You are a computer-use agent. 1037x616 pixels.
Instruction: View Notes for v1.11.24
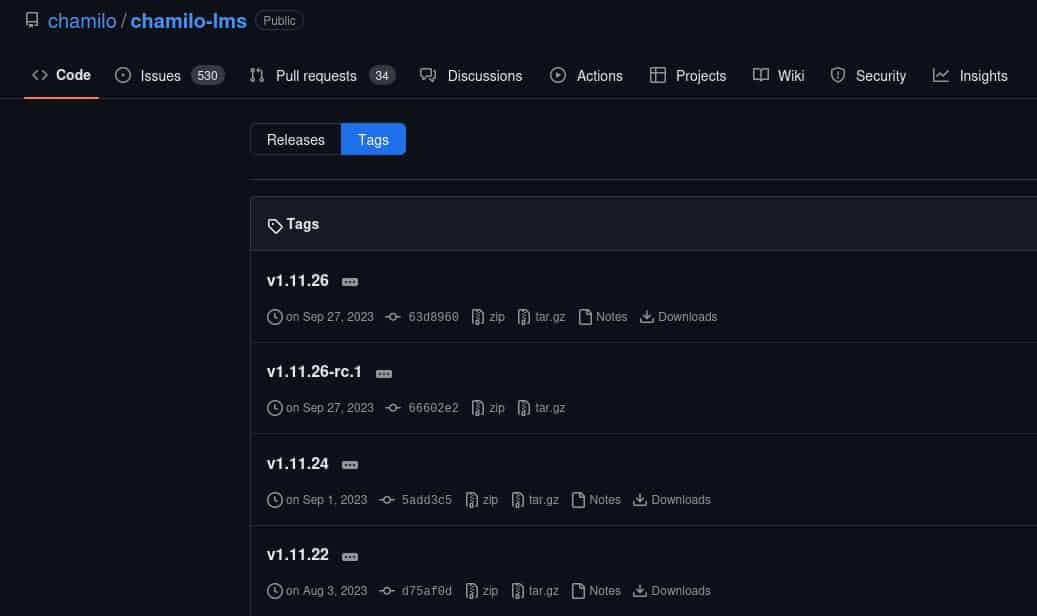[x=596, y=500]
